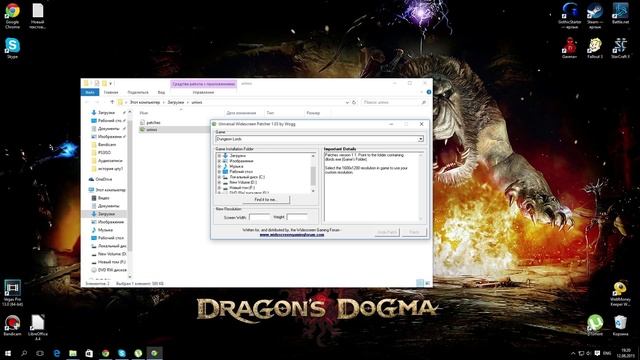Launch the Steam desktop shortcut
Viewport: 640px width, 360px height.
(x=595, y=16)
